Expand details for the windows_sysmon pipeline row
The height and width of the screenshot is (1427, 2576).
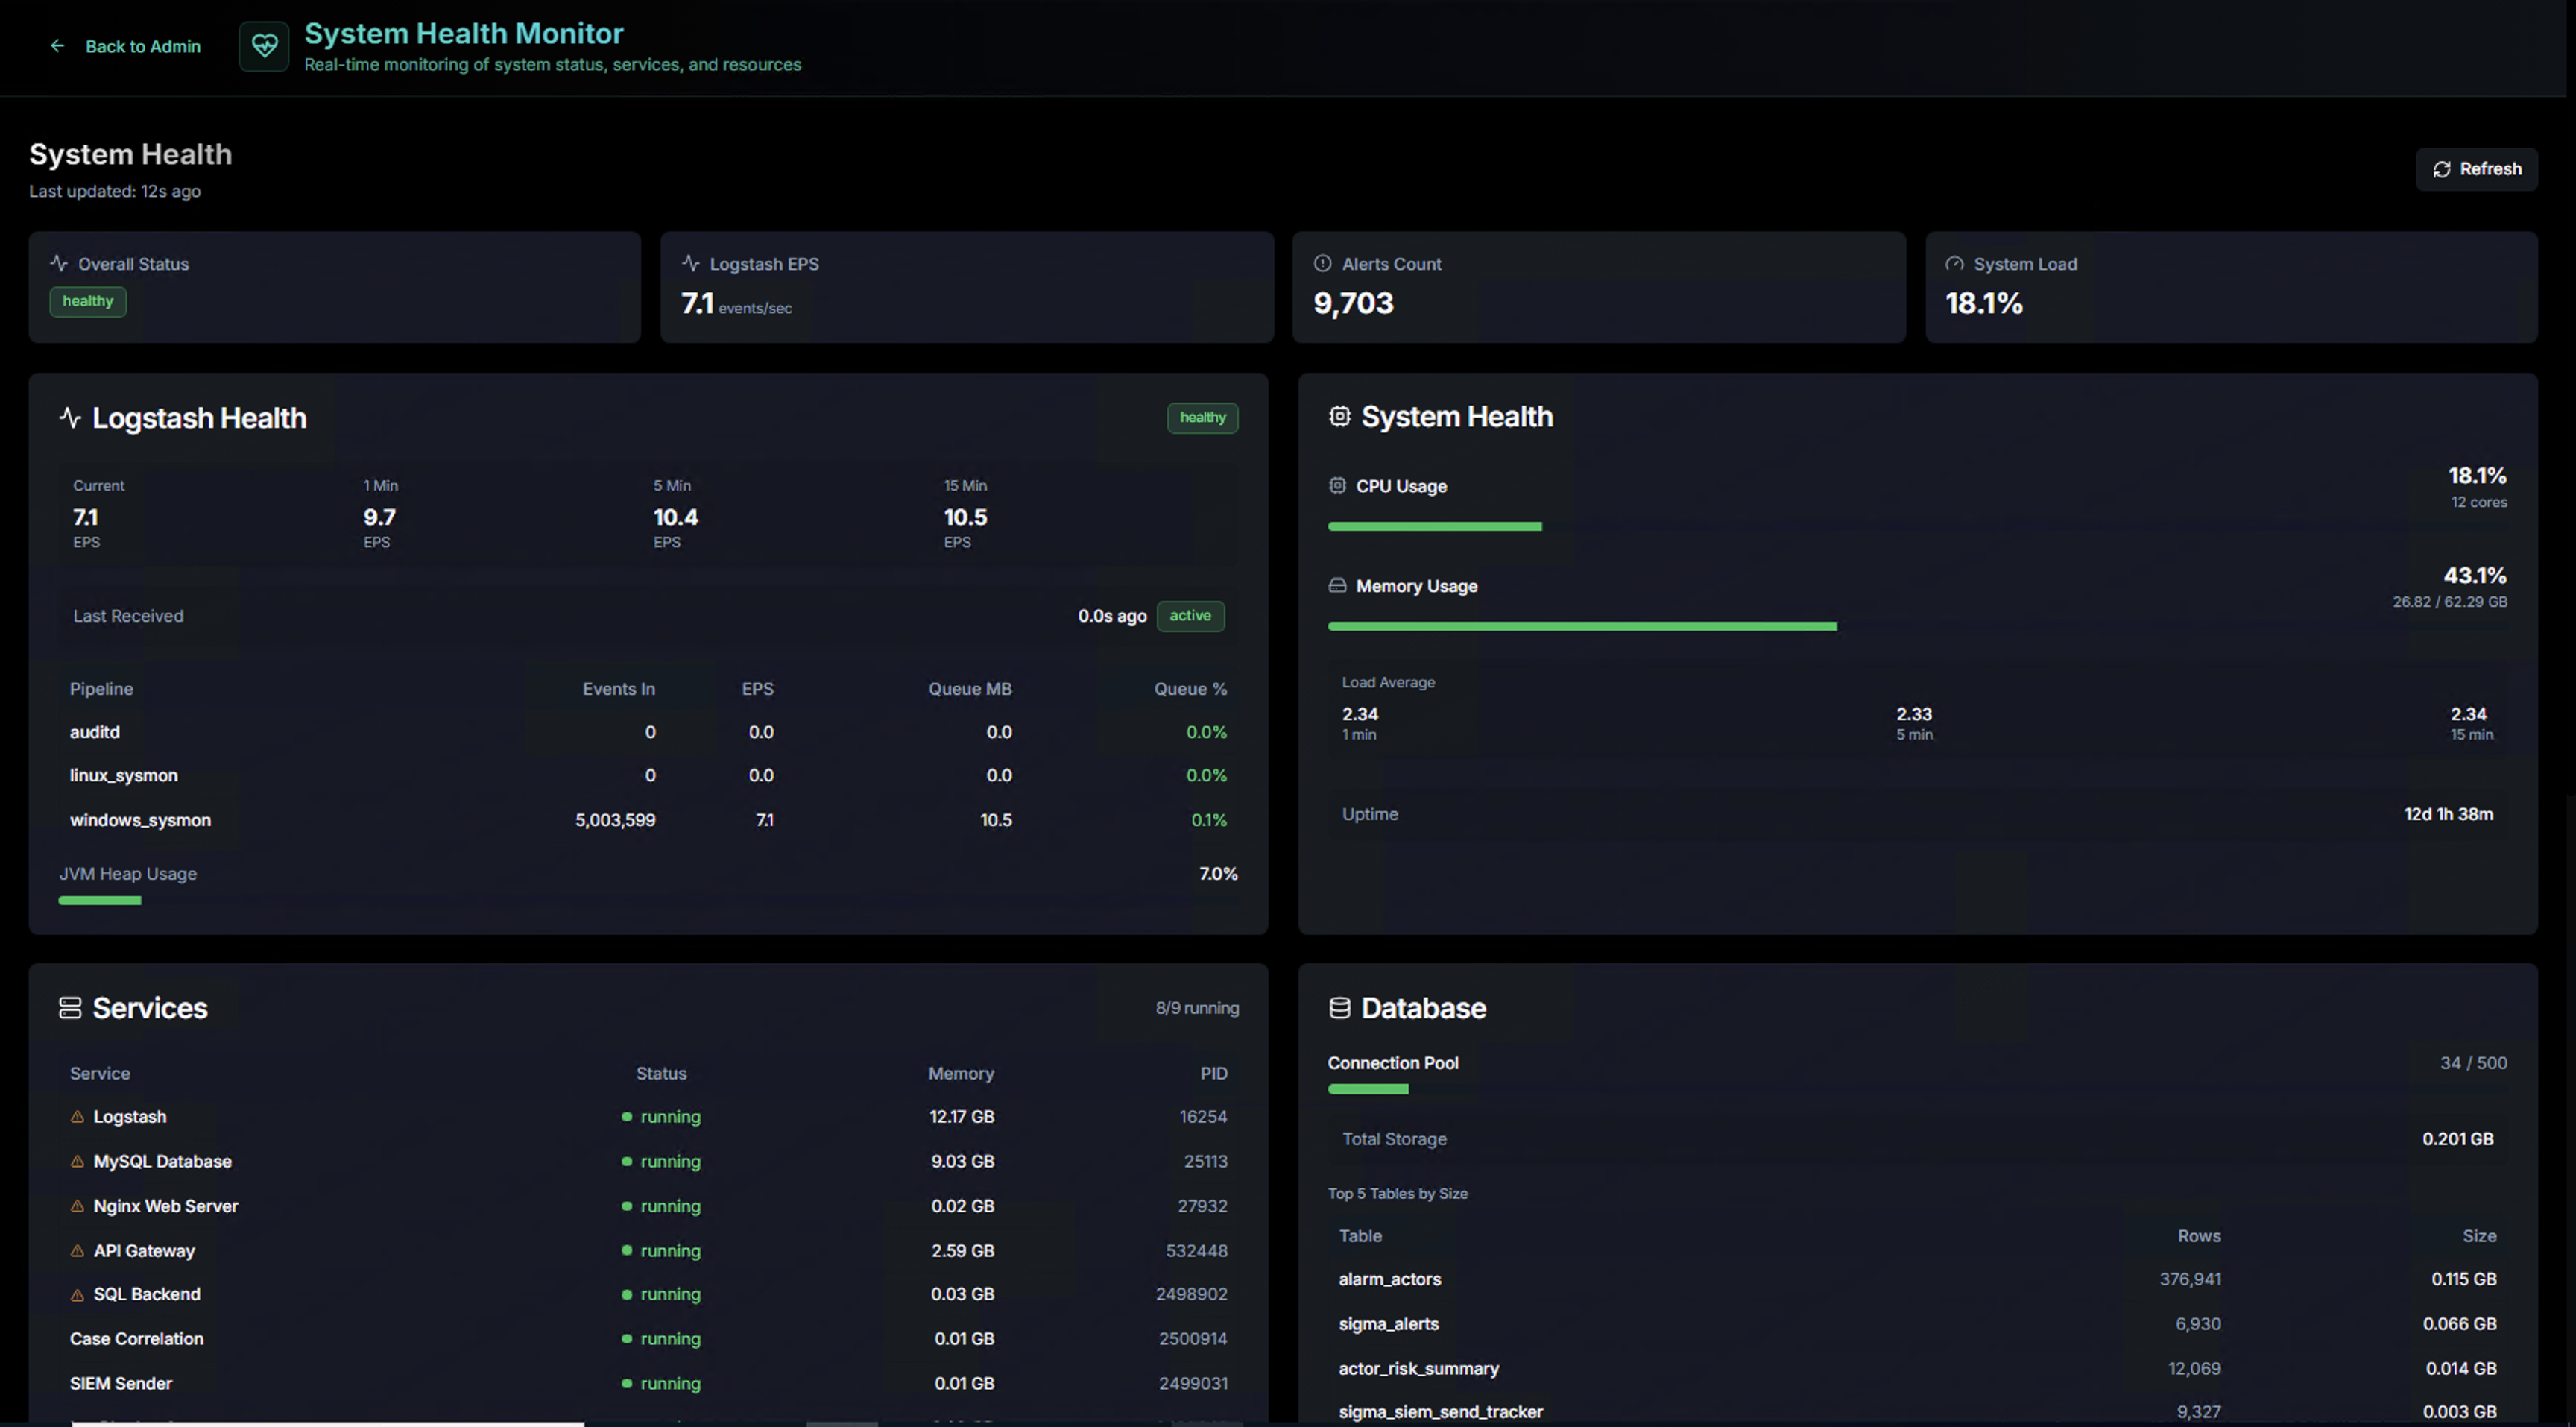140,819
